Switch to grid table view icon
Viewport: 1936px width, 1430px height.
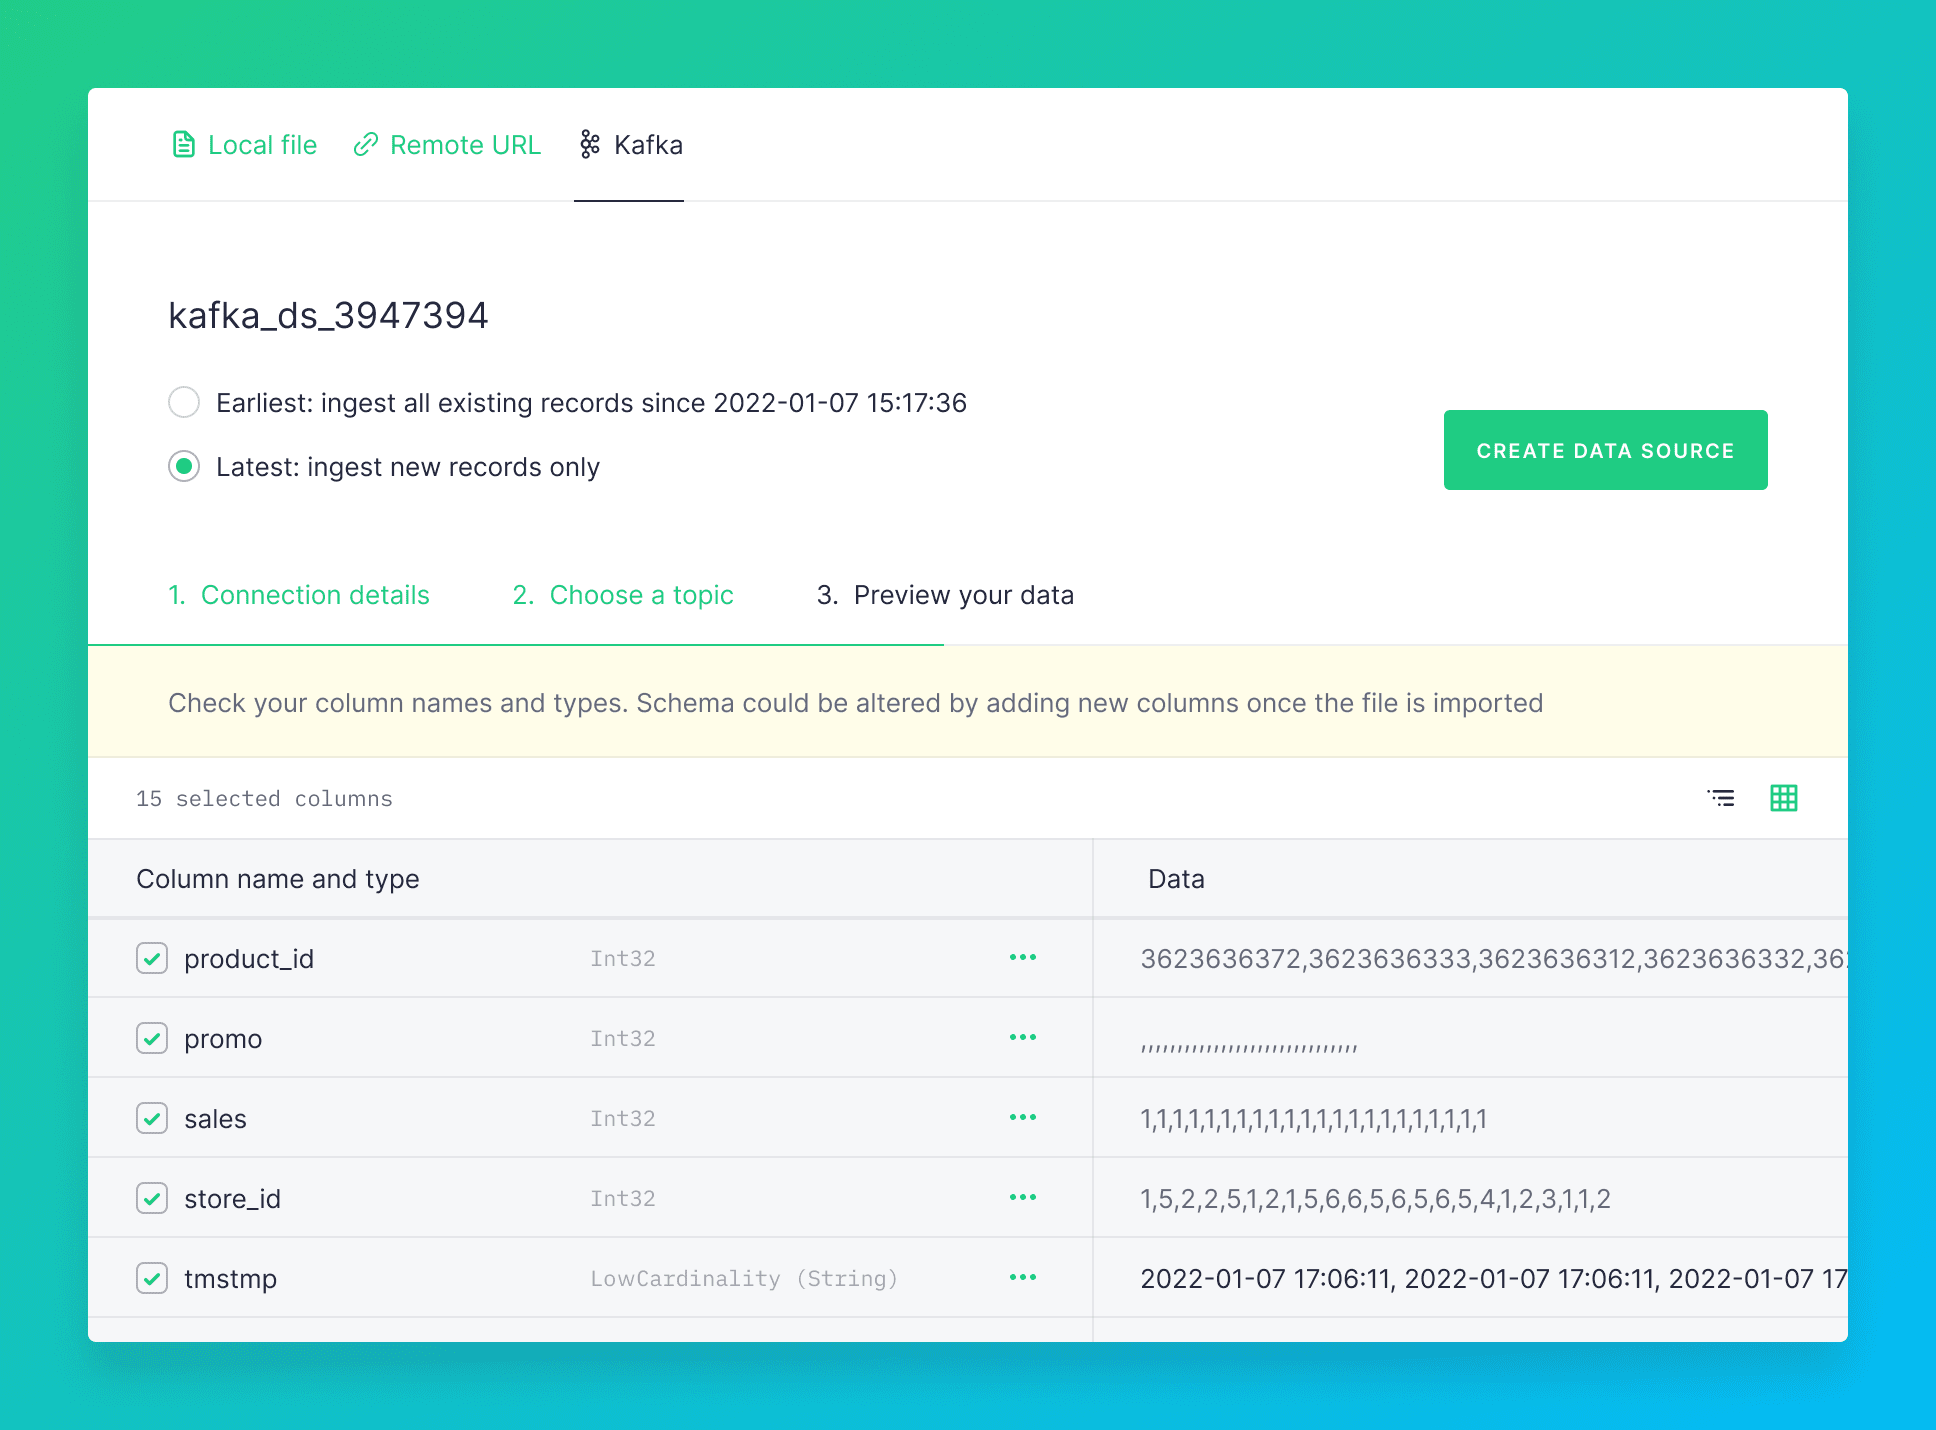1784,798
